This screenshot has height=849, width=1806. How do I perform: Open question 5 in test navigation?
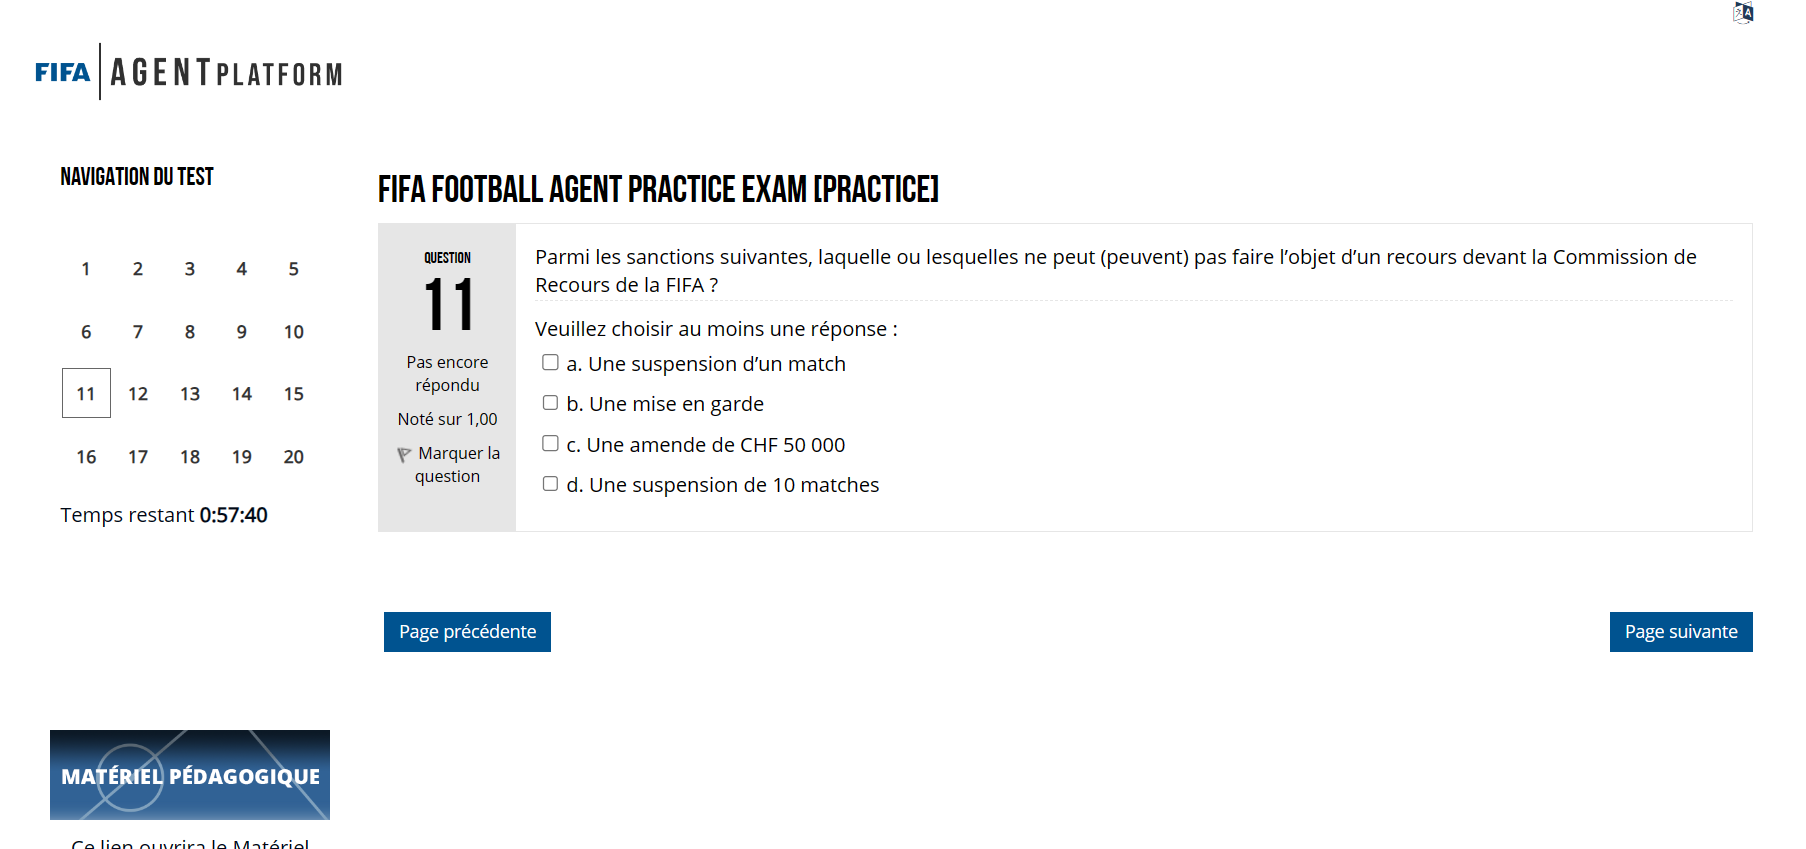click(293, 268)
